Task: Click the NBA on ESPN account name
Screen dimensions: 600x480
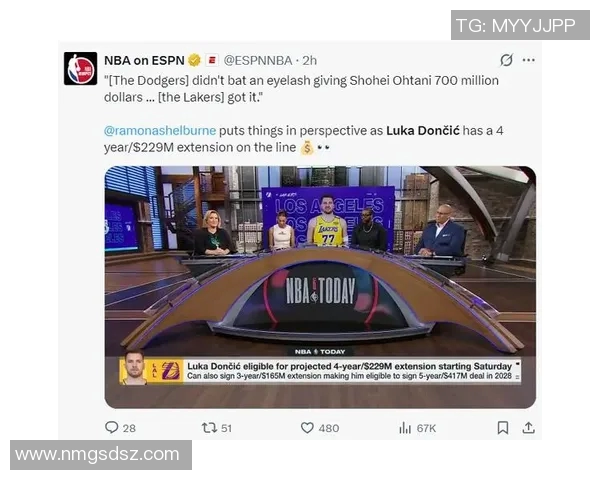Action: pyautogui.click(x=144, y=60)
